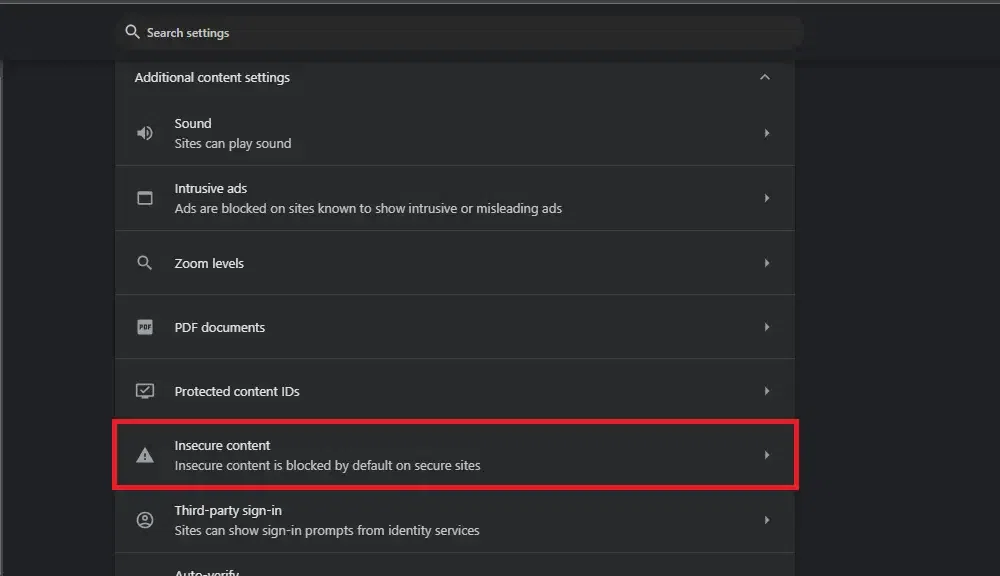Click the Sound speaker icon
Viewport: 1000px width, 576px height.
(145, 133)
